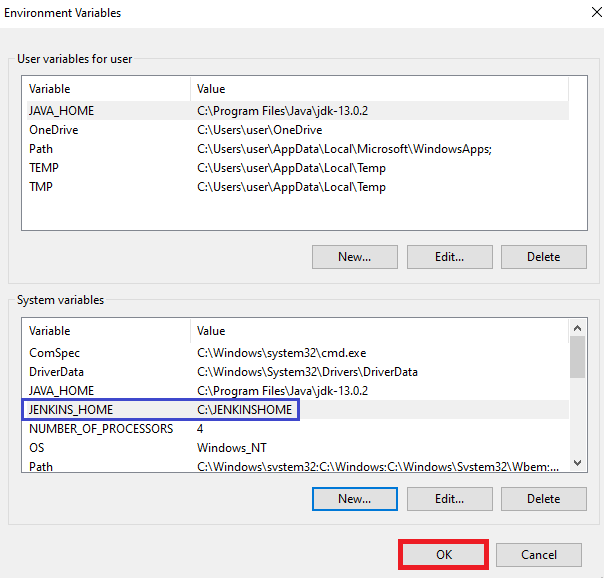Click Delete under User variables
This screenshot has width=604, height=578.
pos(544,257)
